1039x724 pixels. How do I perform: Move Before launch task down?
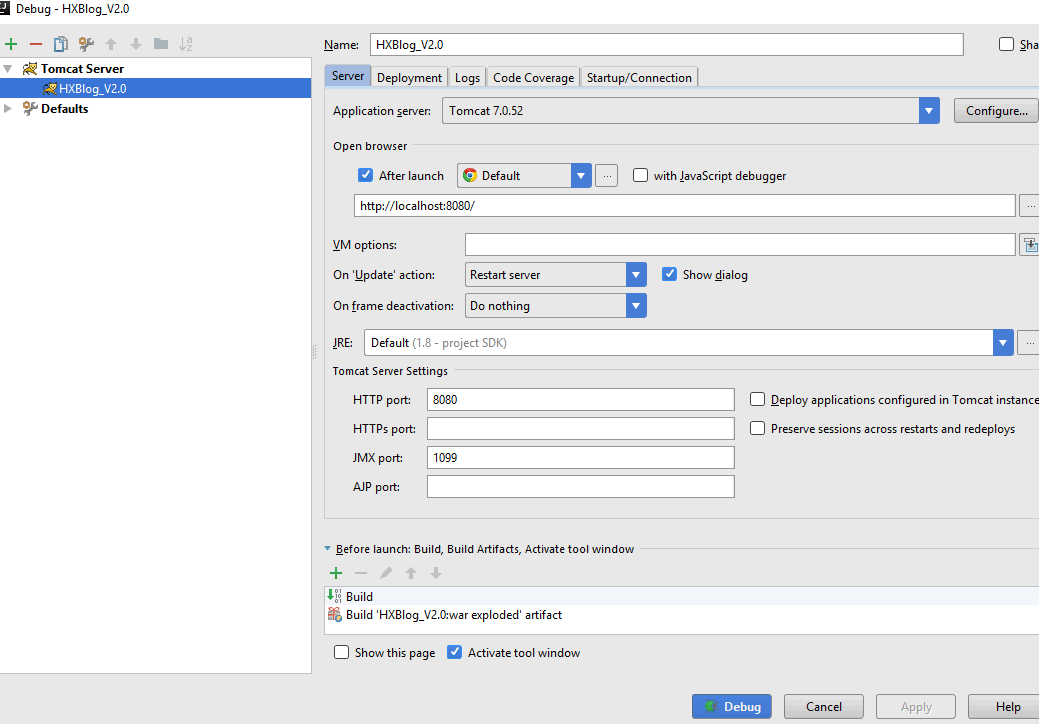(x=435, y=573)
